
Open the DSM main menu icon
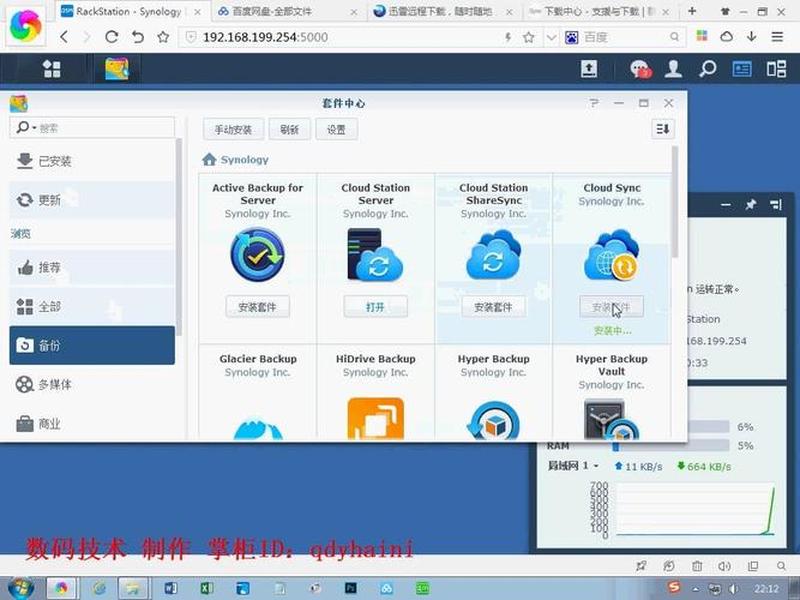(52, 69)
